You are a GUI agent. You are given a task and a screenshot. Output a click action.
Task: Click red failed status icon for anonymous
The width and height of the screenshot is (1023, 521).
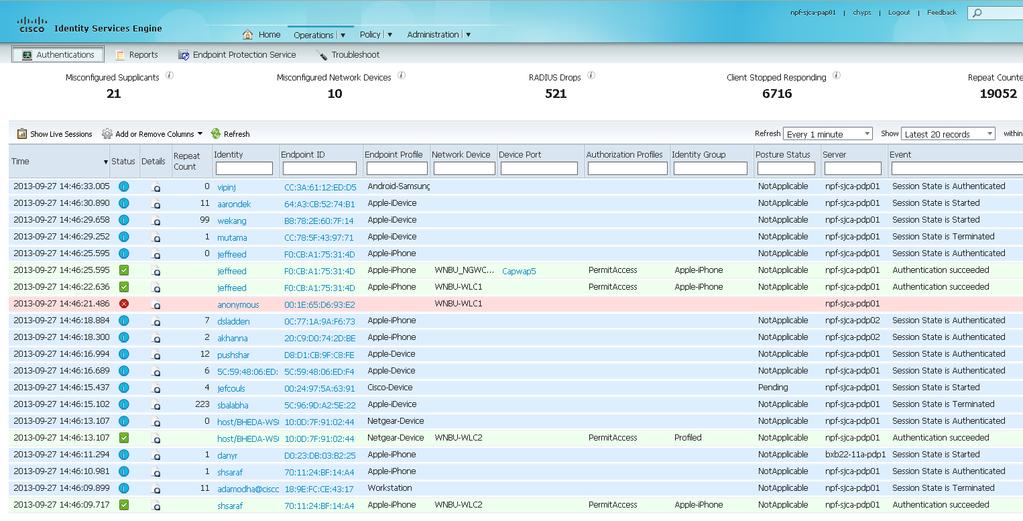[124, 304]
